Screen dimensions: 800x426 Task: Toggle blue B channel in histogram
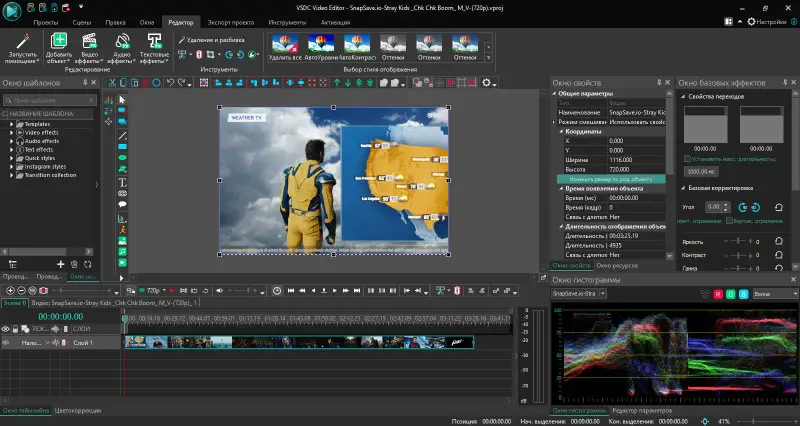click(743, 294)
